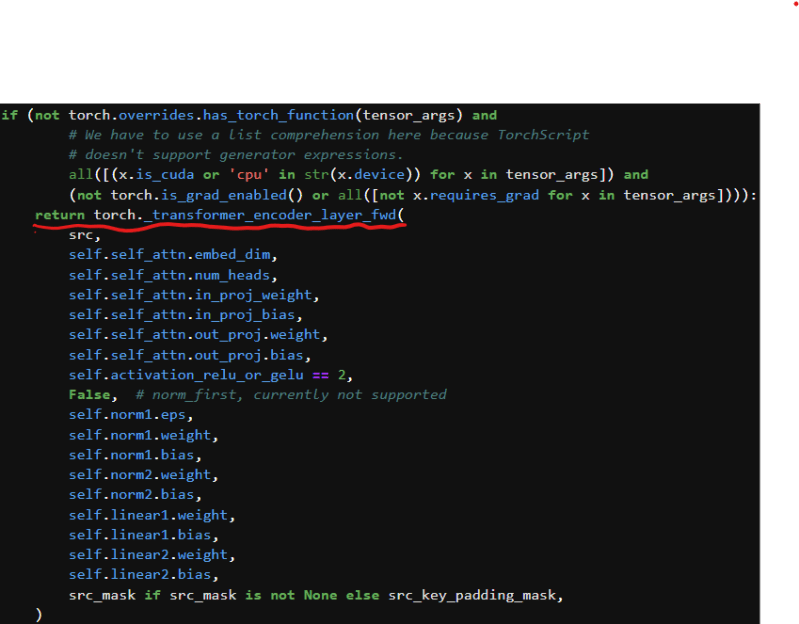
Task: Click the self.self_attn.in_proj_bias line
Action: [185, 315]
